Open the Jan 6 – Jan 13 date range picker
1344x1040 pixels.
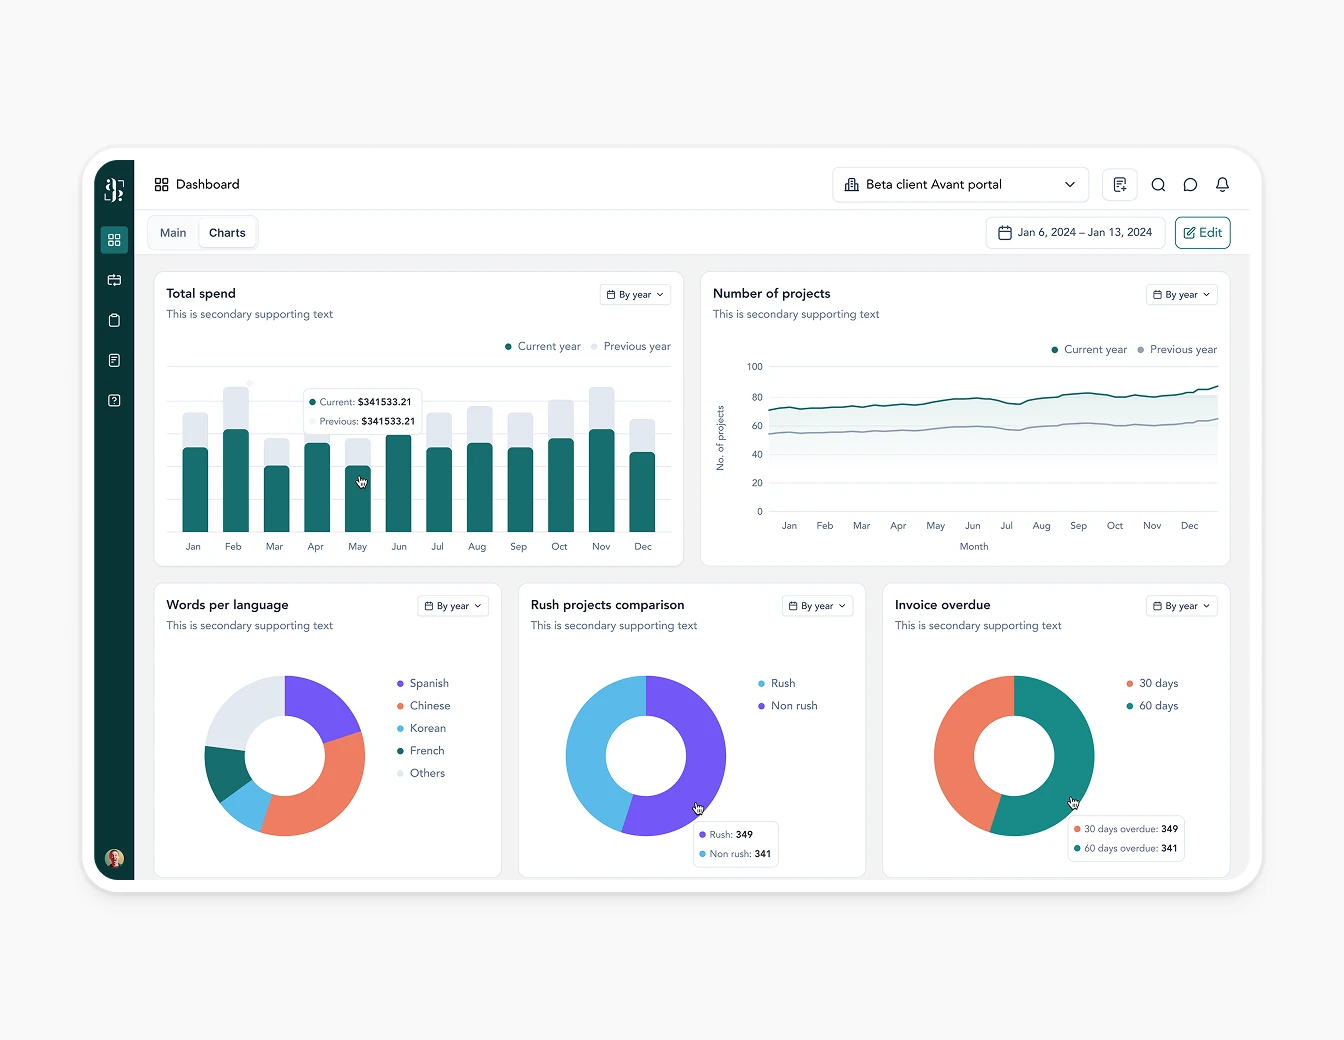click(1075, 232)
